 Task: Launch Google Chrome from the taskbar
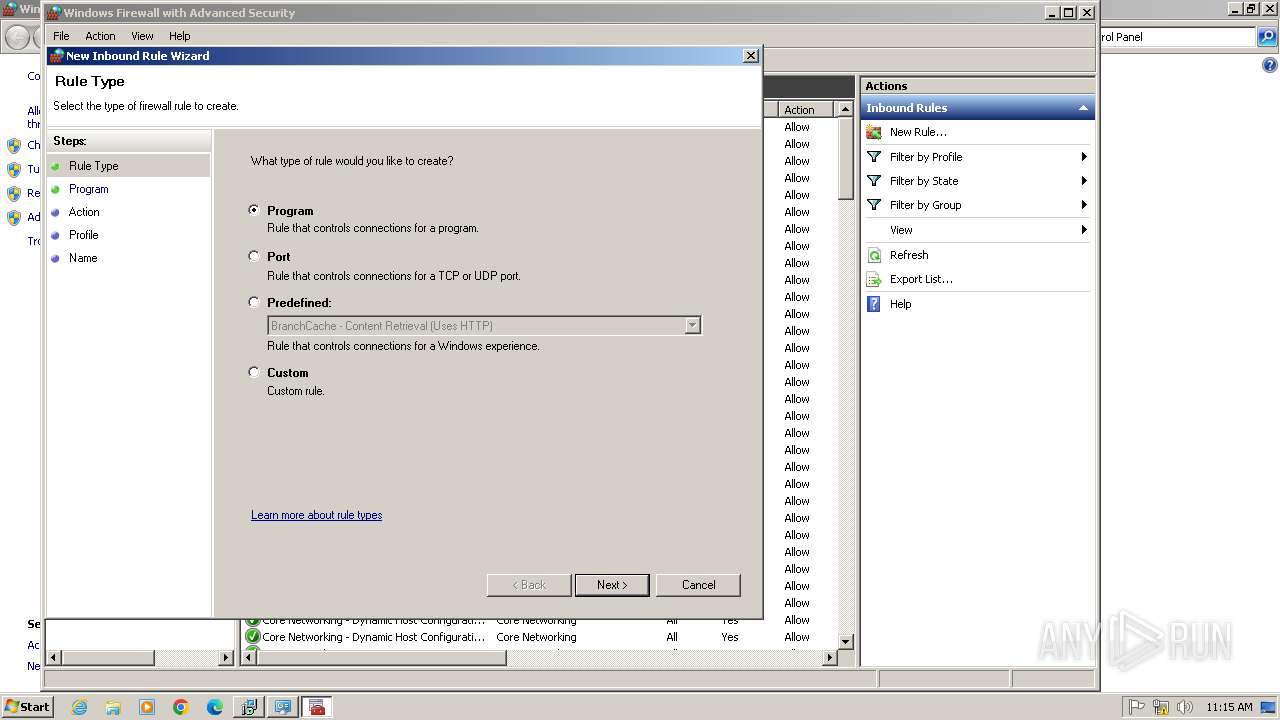(x=181, y=707)
